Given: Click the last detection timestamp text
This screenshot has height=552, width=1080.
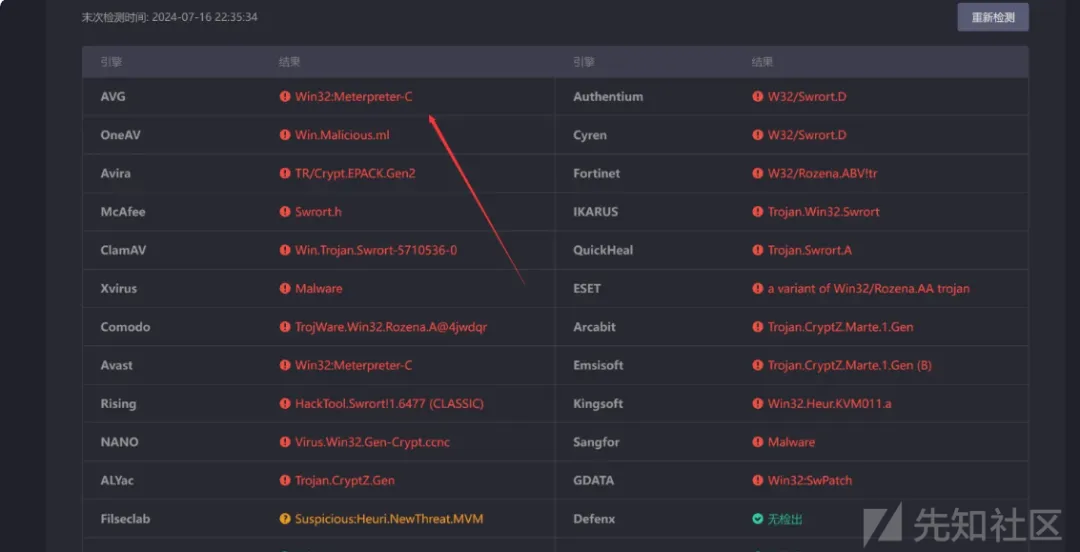Looking at the screenshot, I should [170, 17].
